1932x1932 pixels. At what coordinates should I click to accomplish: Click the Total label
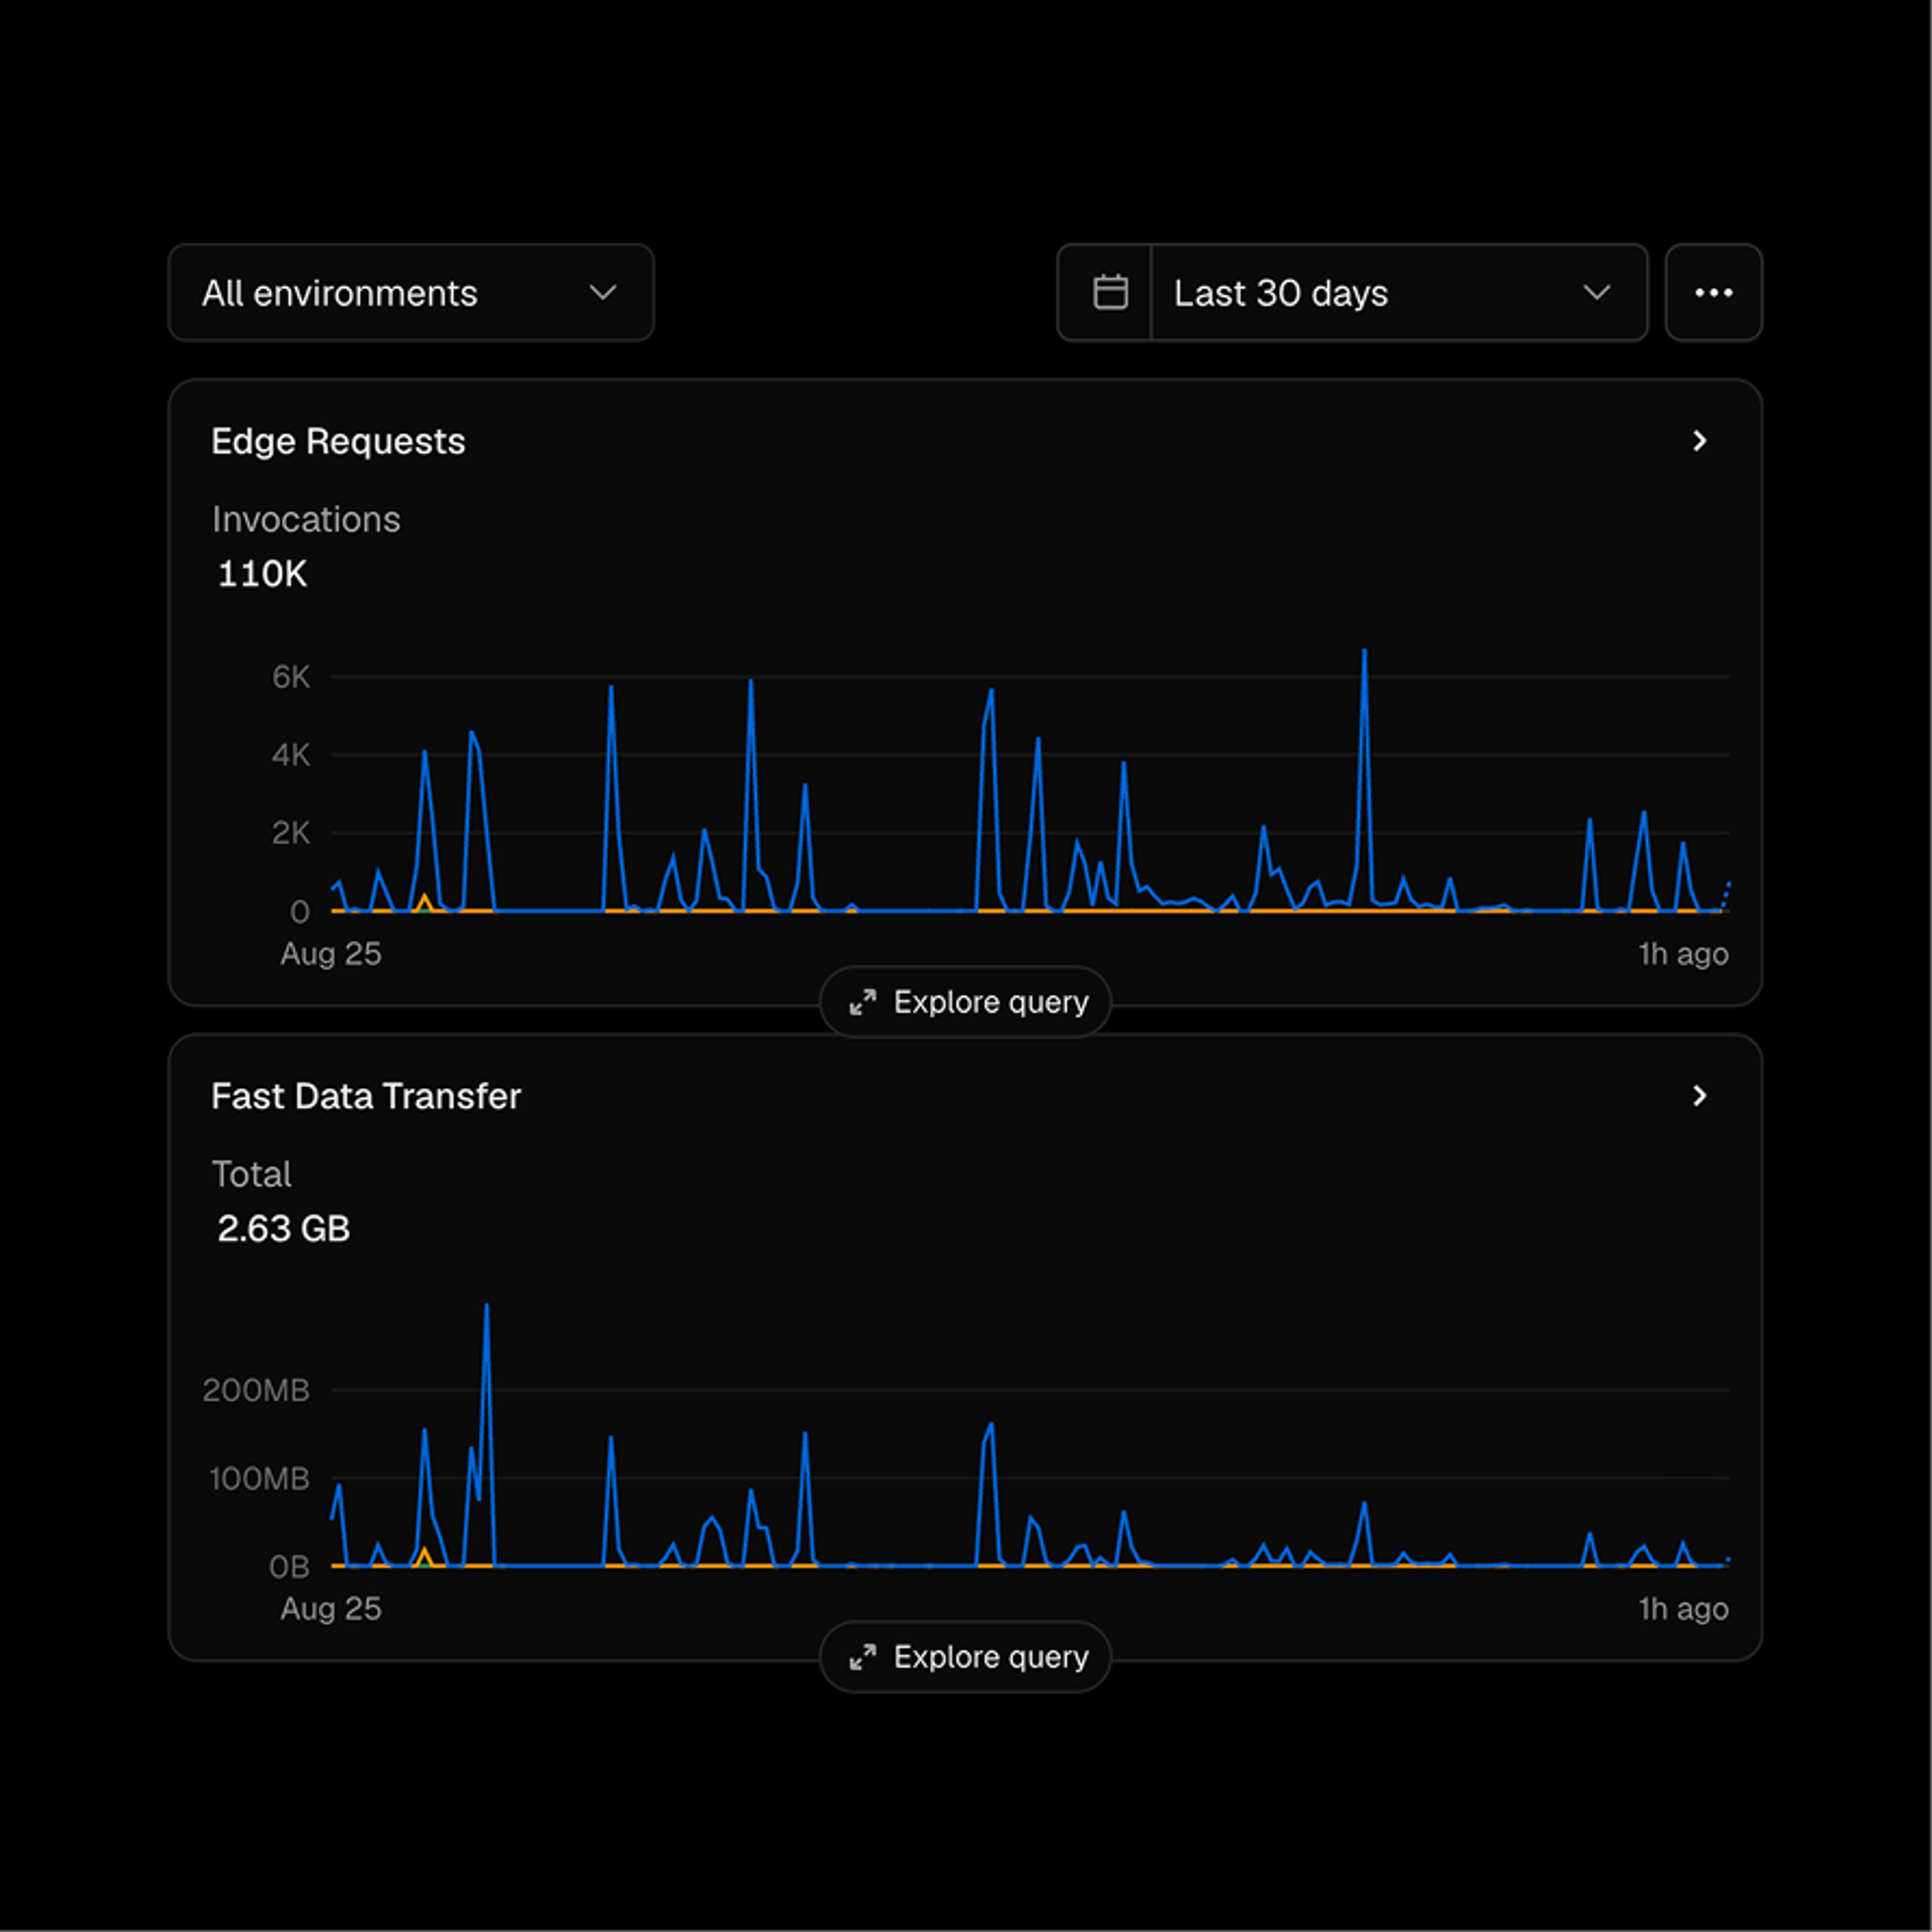pos(251,1174)
